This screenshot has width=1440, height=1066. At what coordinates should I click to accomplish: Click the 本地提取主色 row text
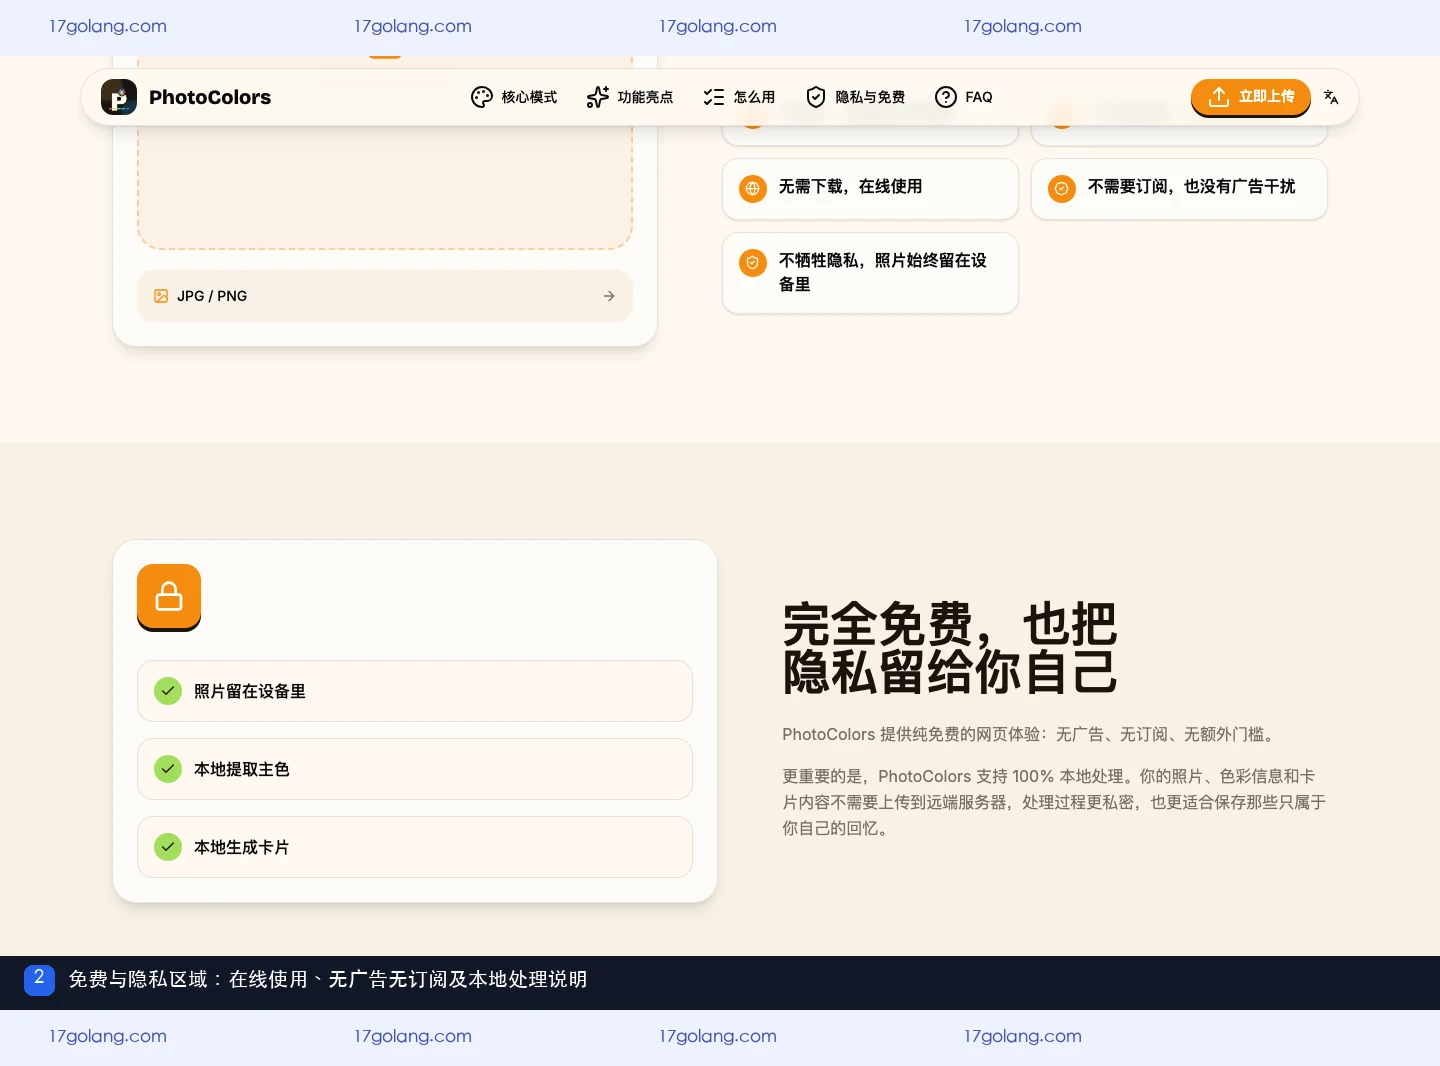(x=242, y=769)
